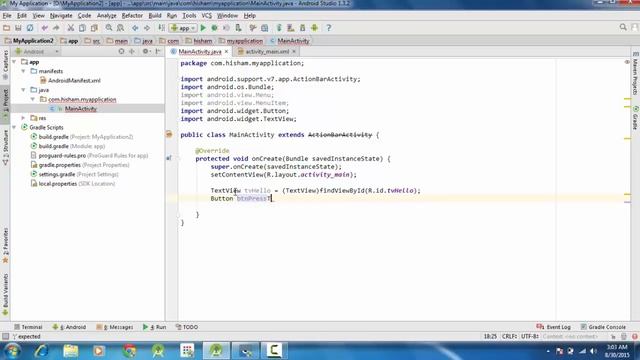Collapse the app module tree node
The image size is (640, 360).
click(x=15, y=62)
